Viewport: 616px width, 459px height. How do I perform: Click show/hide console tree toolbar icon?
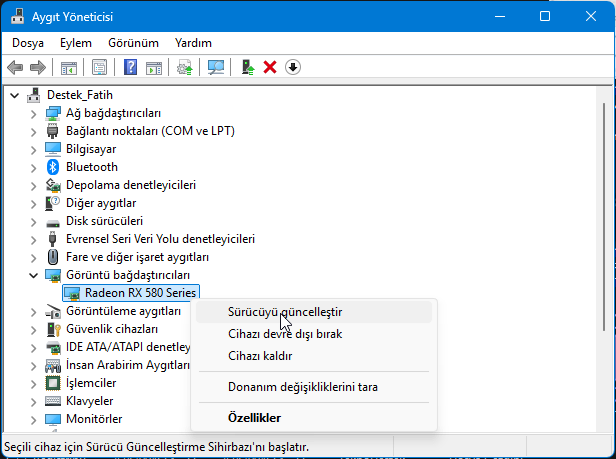click(x=69, y=67)
